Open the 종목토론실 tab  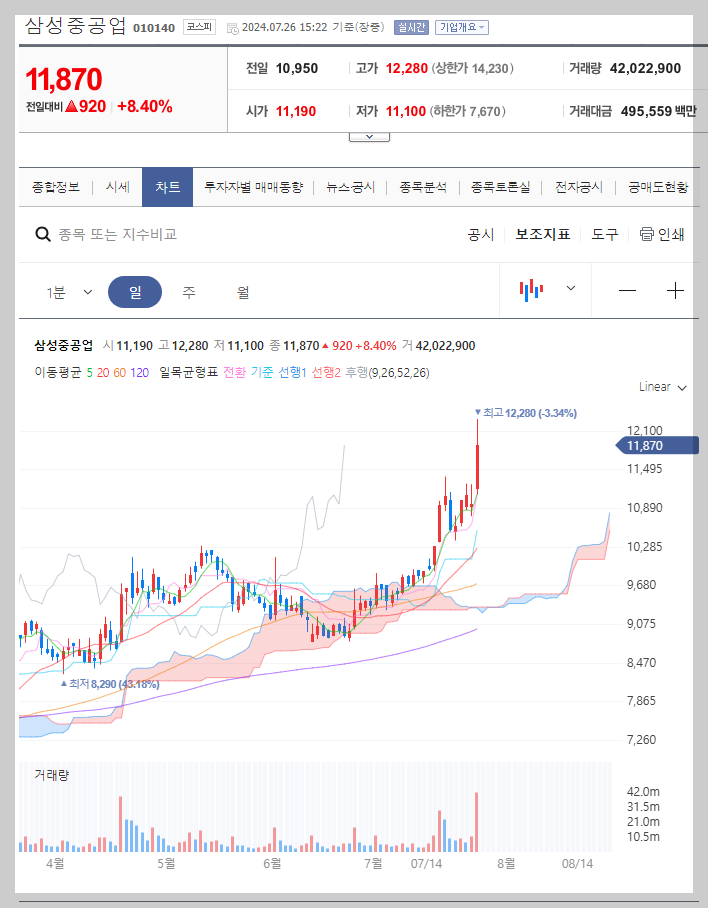500,187
